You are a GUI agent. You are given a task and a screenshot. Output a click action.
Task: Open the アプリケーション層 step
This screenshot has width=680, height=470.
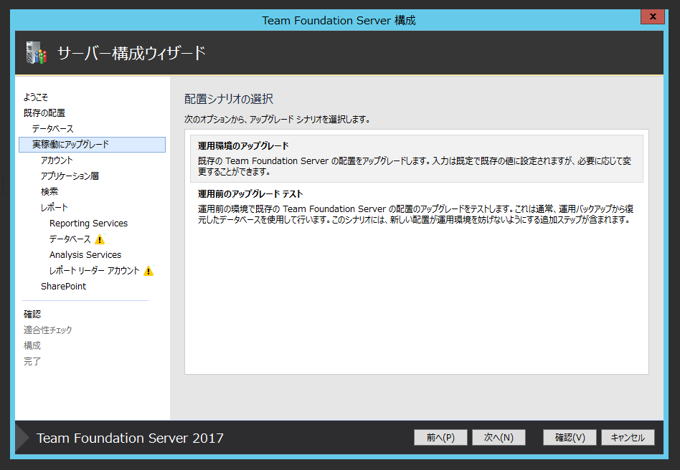tap(70, 176)
